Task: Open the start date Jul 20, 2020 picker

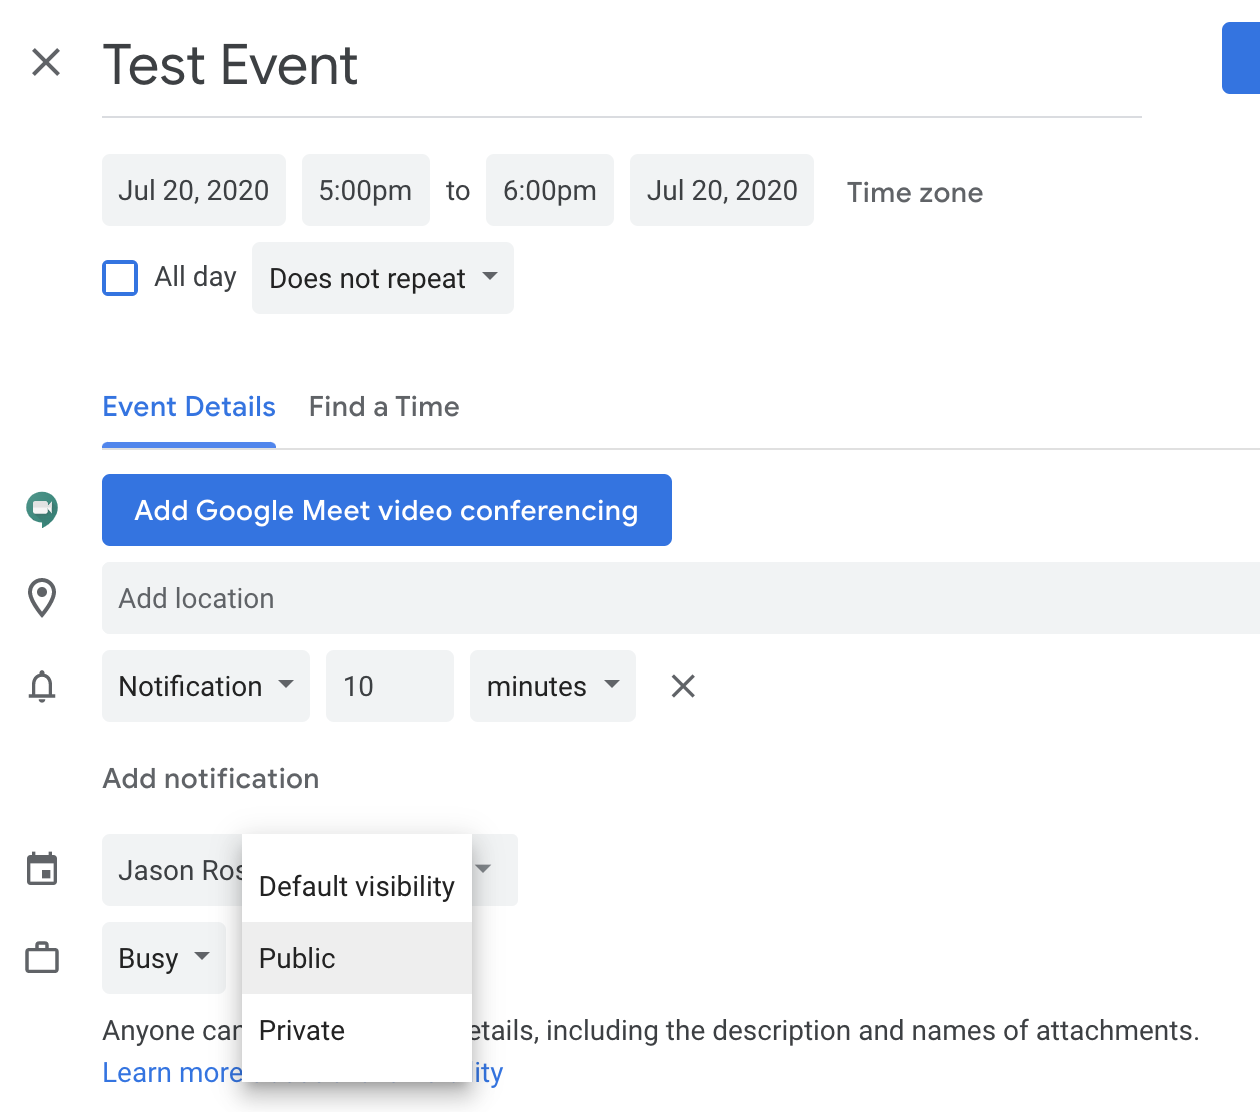Action: click(x=194, y=190)
